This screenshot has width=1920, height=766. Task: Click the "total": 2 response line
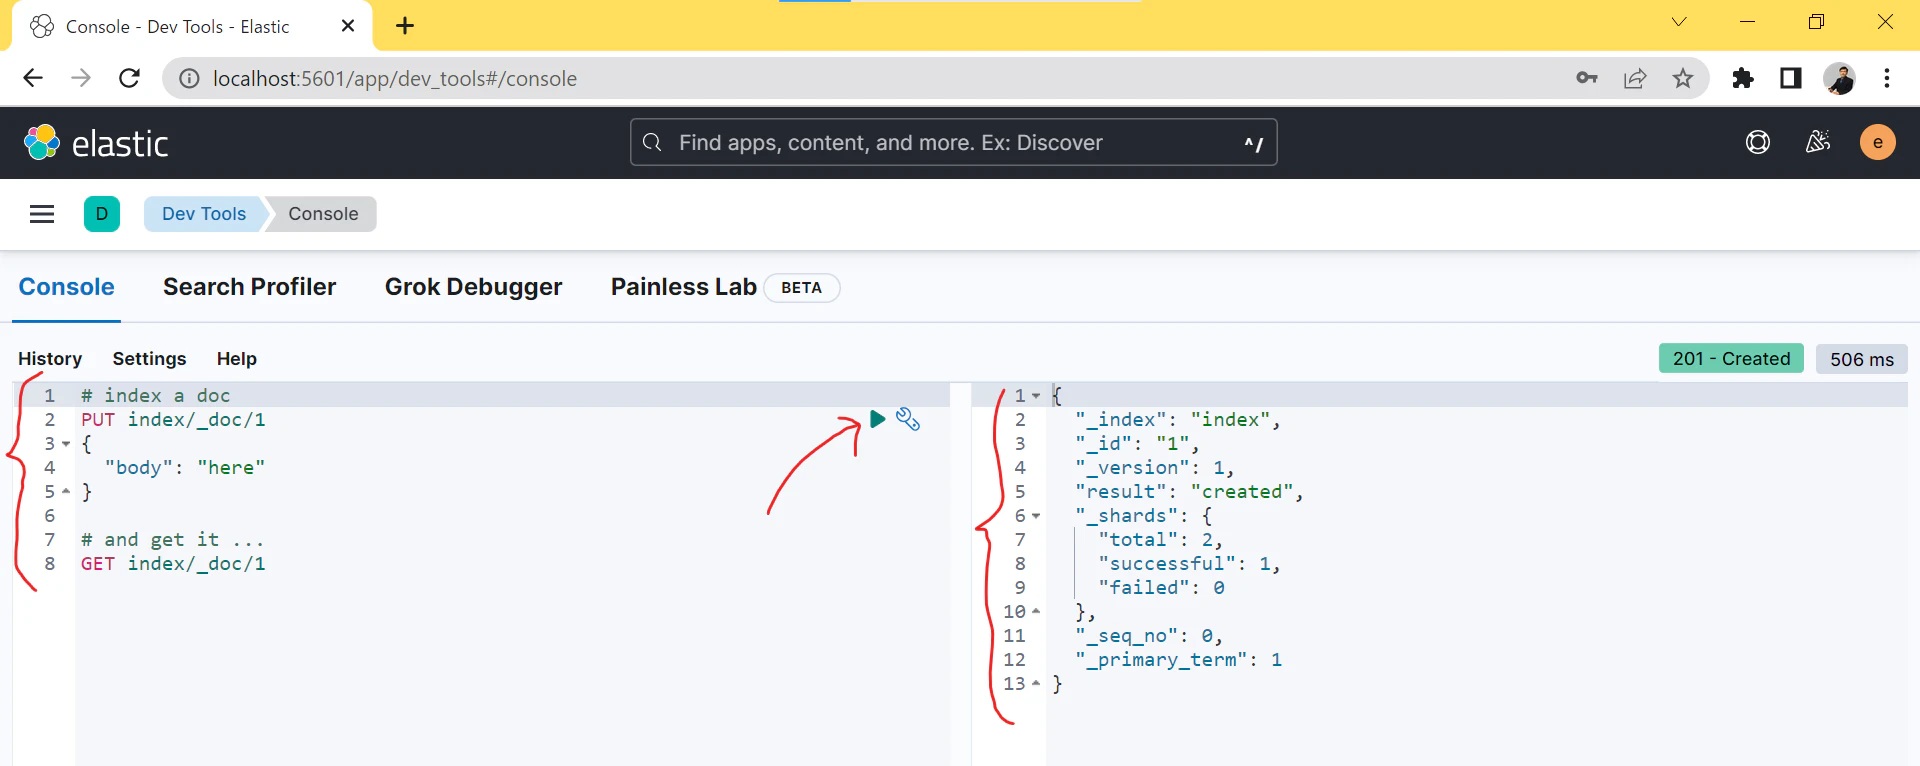pyautogui.click(x=1160, y=540)
